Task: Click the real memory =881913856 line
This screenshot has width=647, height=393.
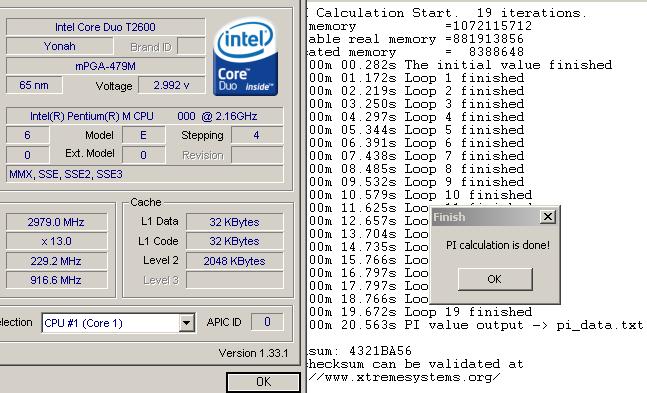Action: 416,39
